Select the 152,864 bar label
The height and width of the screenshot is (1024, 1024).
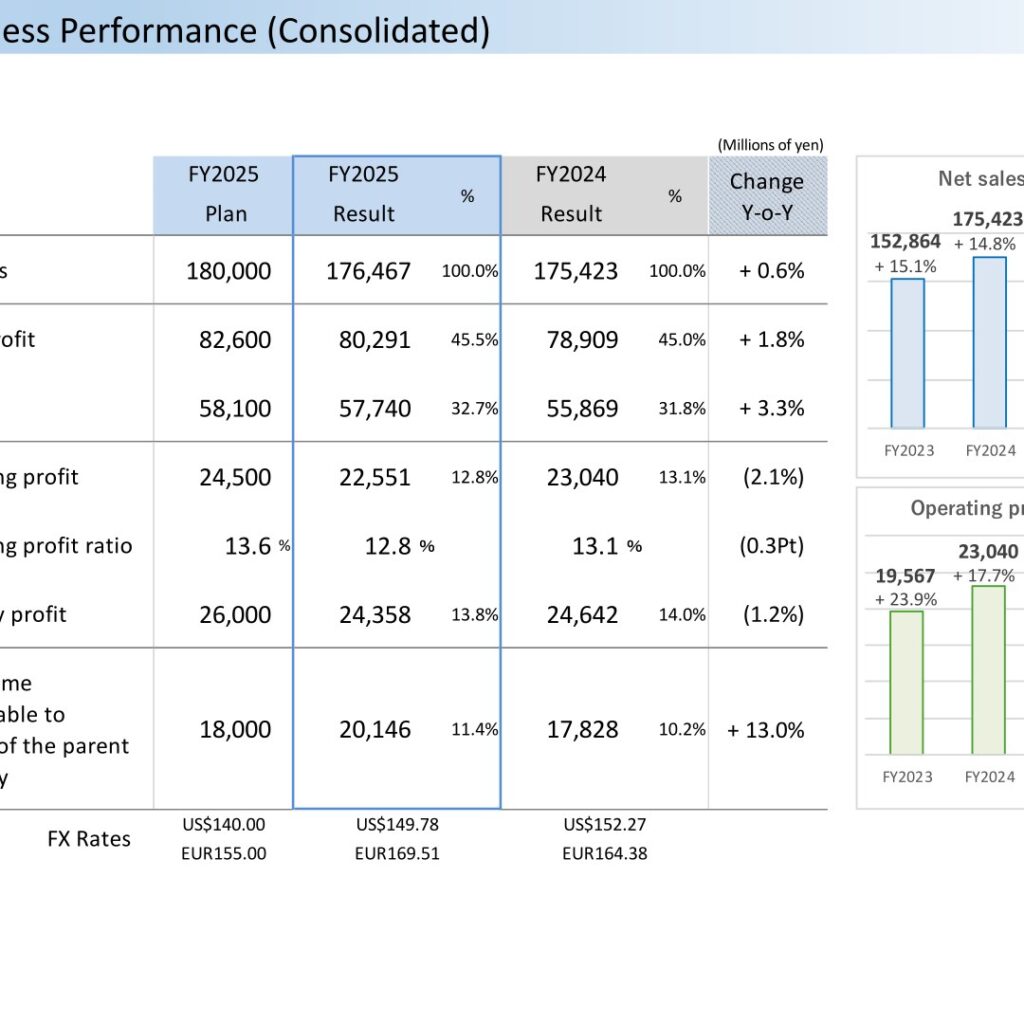(905, 242)
